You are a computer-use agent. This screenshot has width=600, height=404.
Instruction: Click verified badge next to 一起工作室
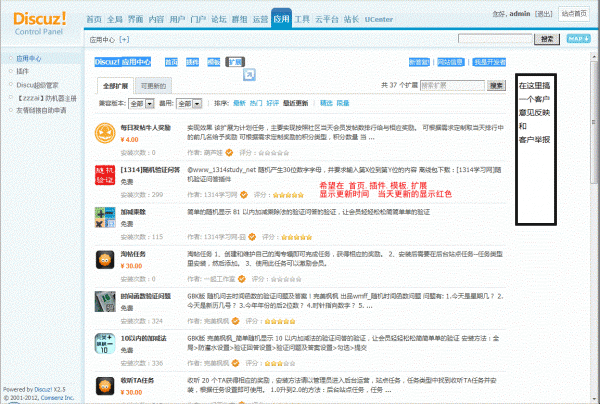[242, 279]
